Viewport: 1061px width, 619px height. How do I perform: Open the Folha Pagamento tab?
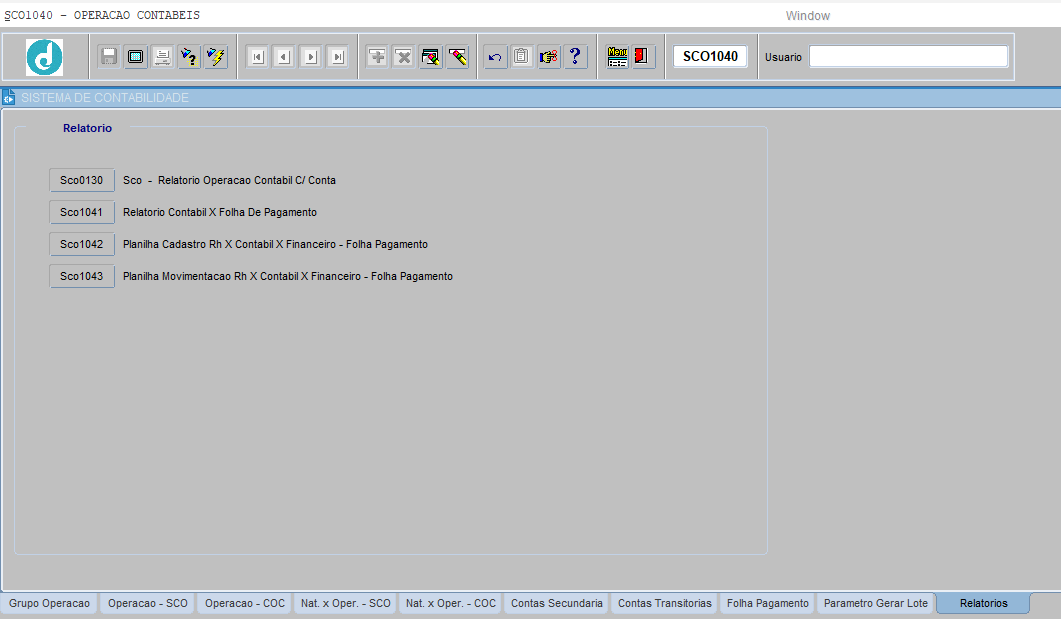click(767, 603)
